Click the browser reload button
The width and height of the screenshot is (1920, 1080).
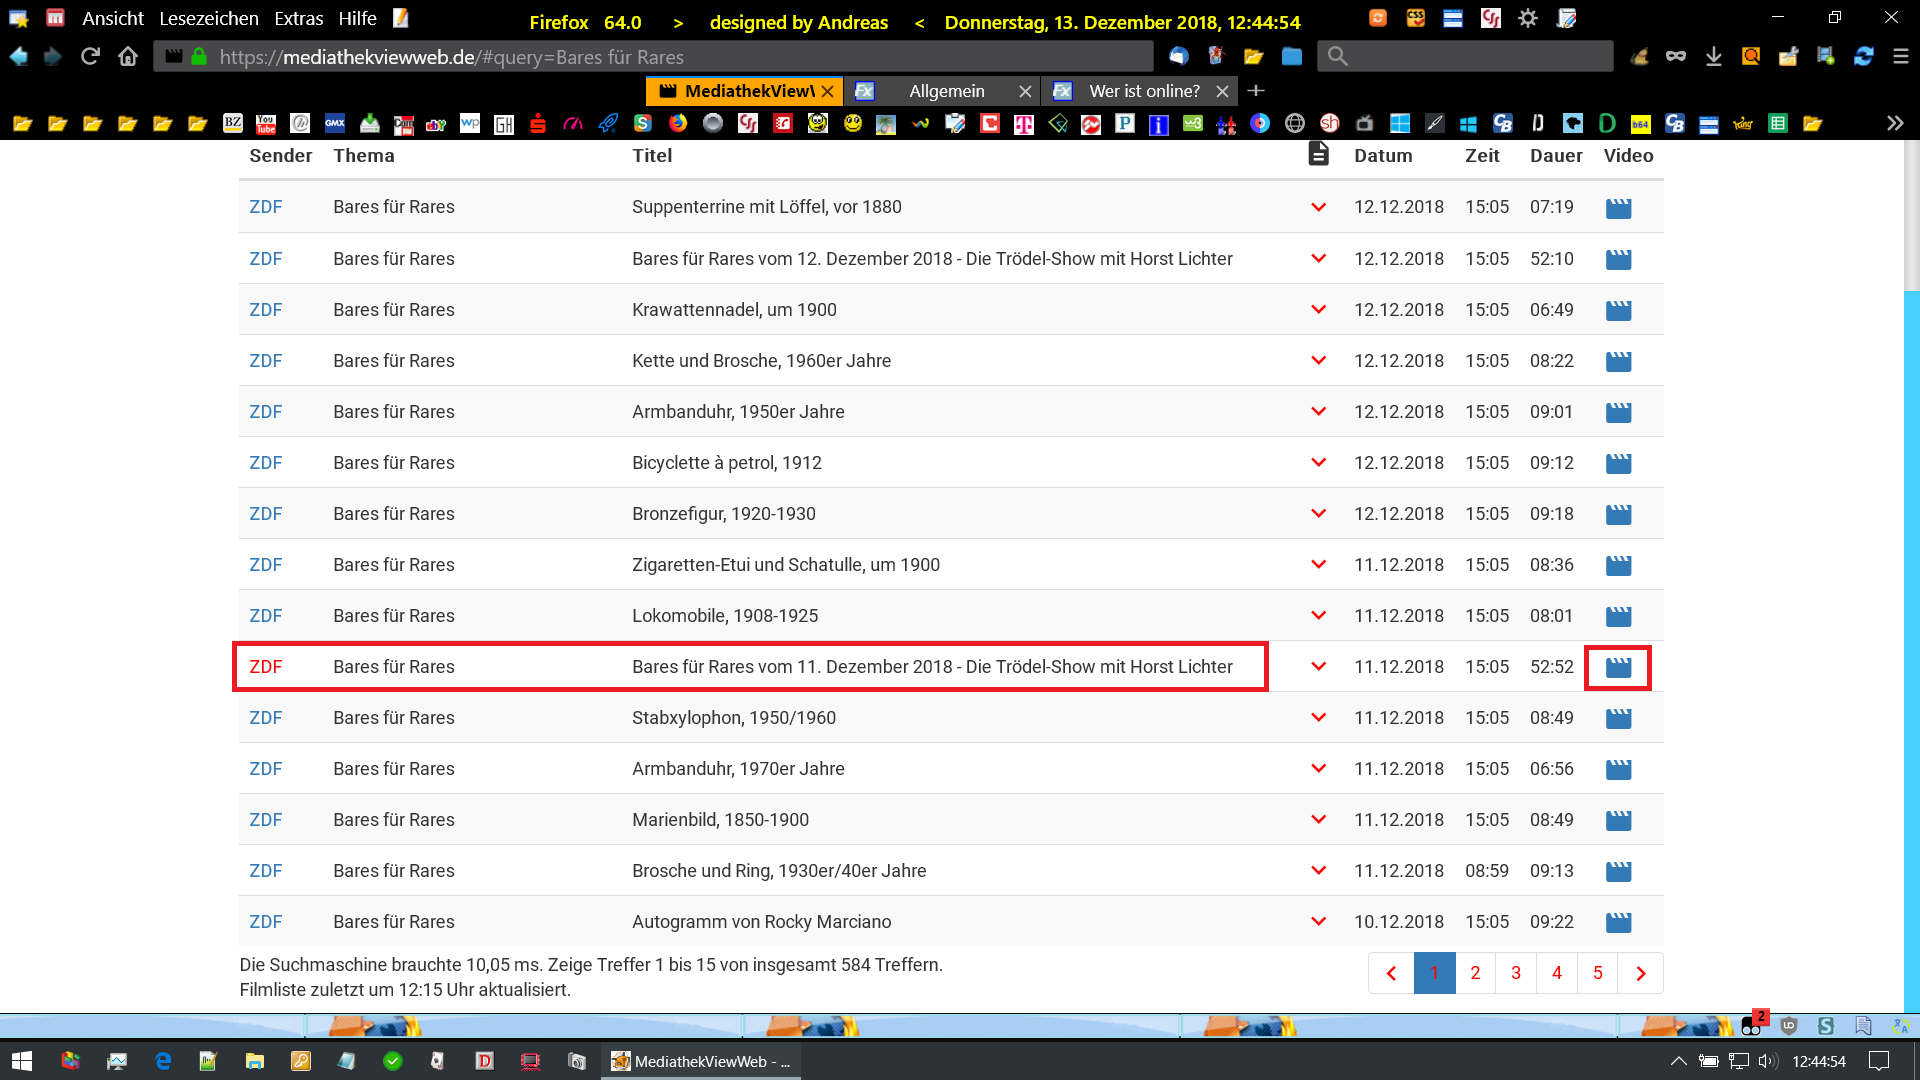90,57
